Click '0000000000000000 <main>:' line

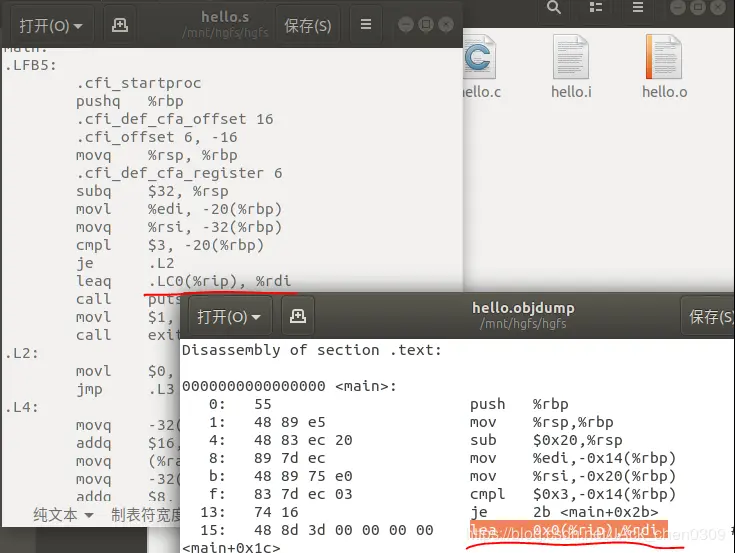coord(289,386)
